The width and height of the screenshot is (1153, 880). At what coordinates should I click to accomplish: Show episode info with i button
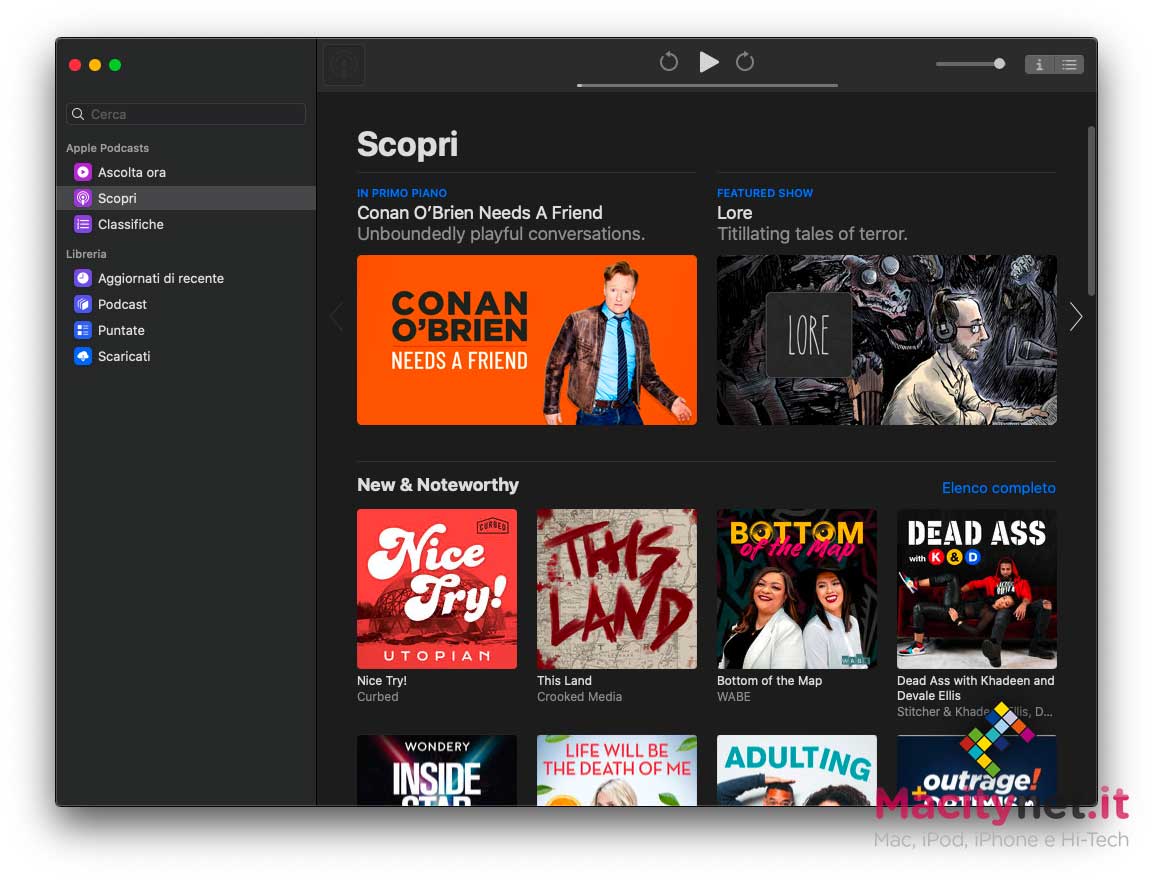pos(1039,65)
